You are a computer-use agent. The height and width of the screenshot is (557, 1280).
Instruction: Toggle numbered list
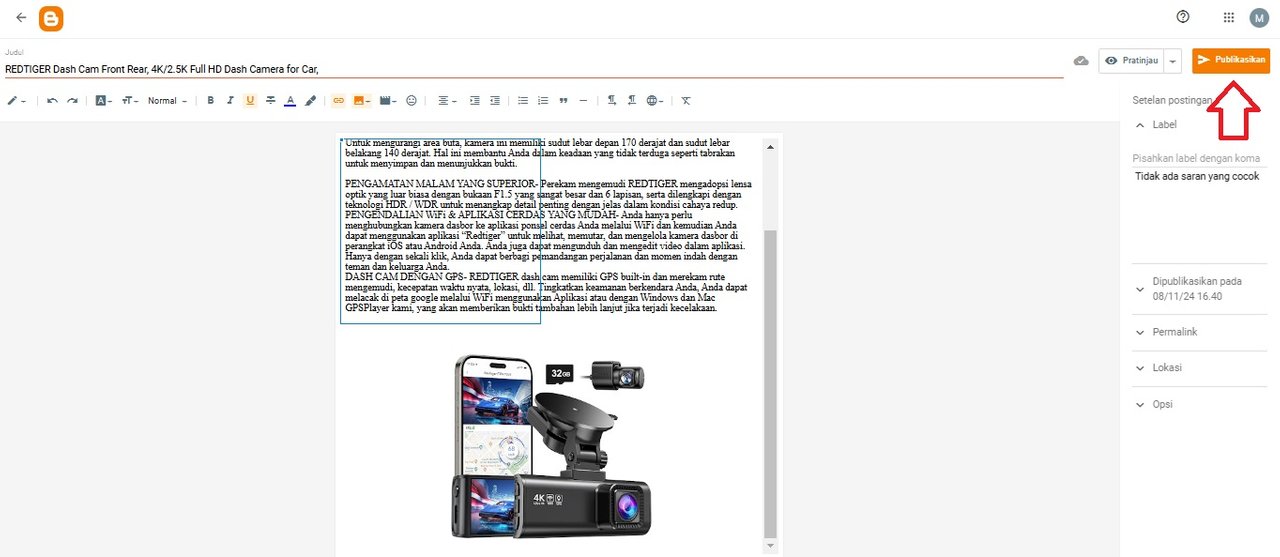click(543, 101)
